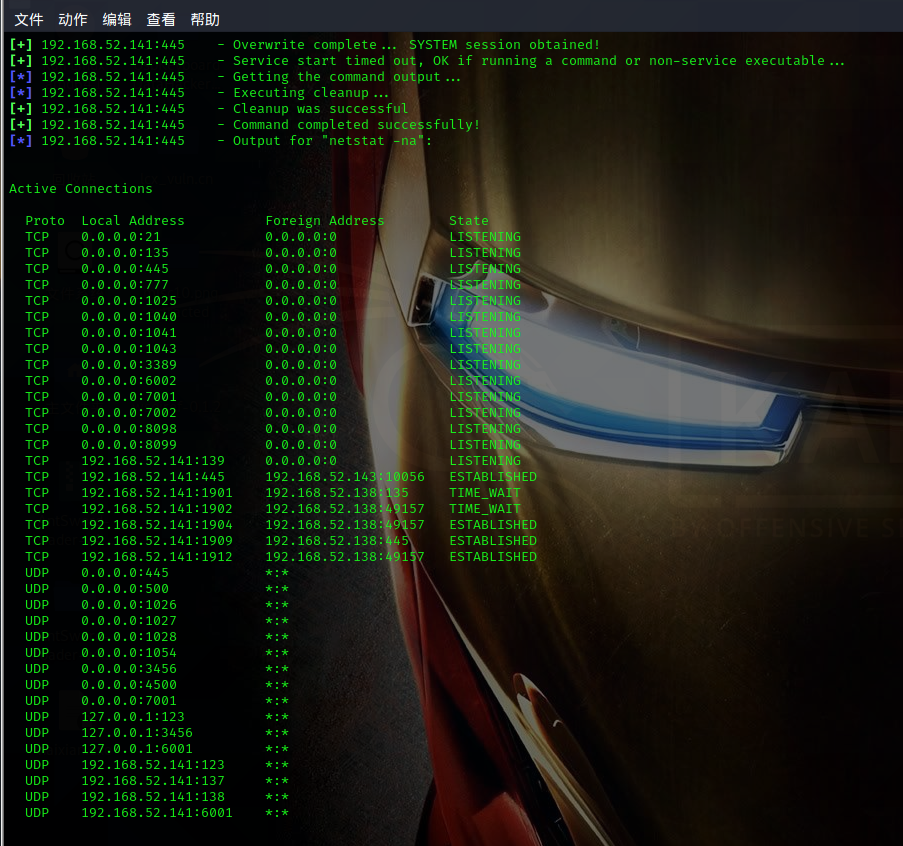Image resolution: width=903 pixels, height=846 pixels.
Task: Click local address 0.0.0.0:7002
Action: (129, 413)
